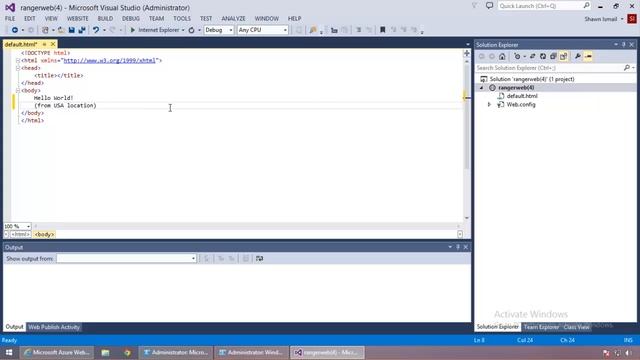This screenshot has width=640, height=360.
Task: Open Microsoft Azure Web taskbar button
Action: pos(57,353)
